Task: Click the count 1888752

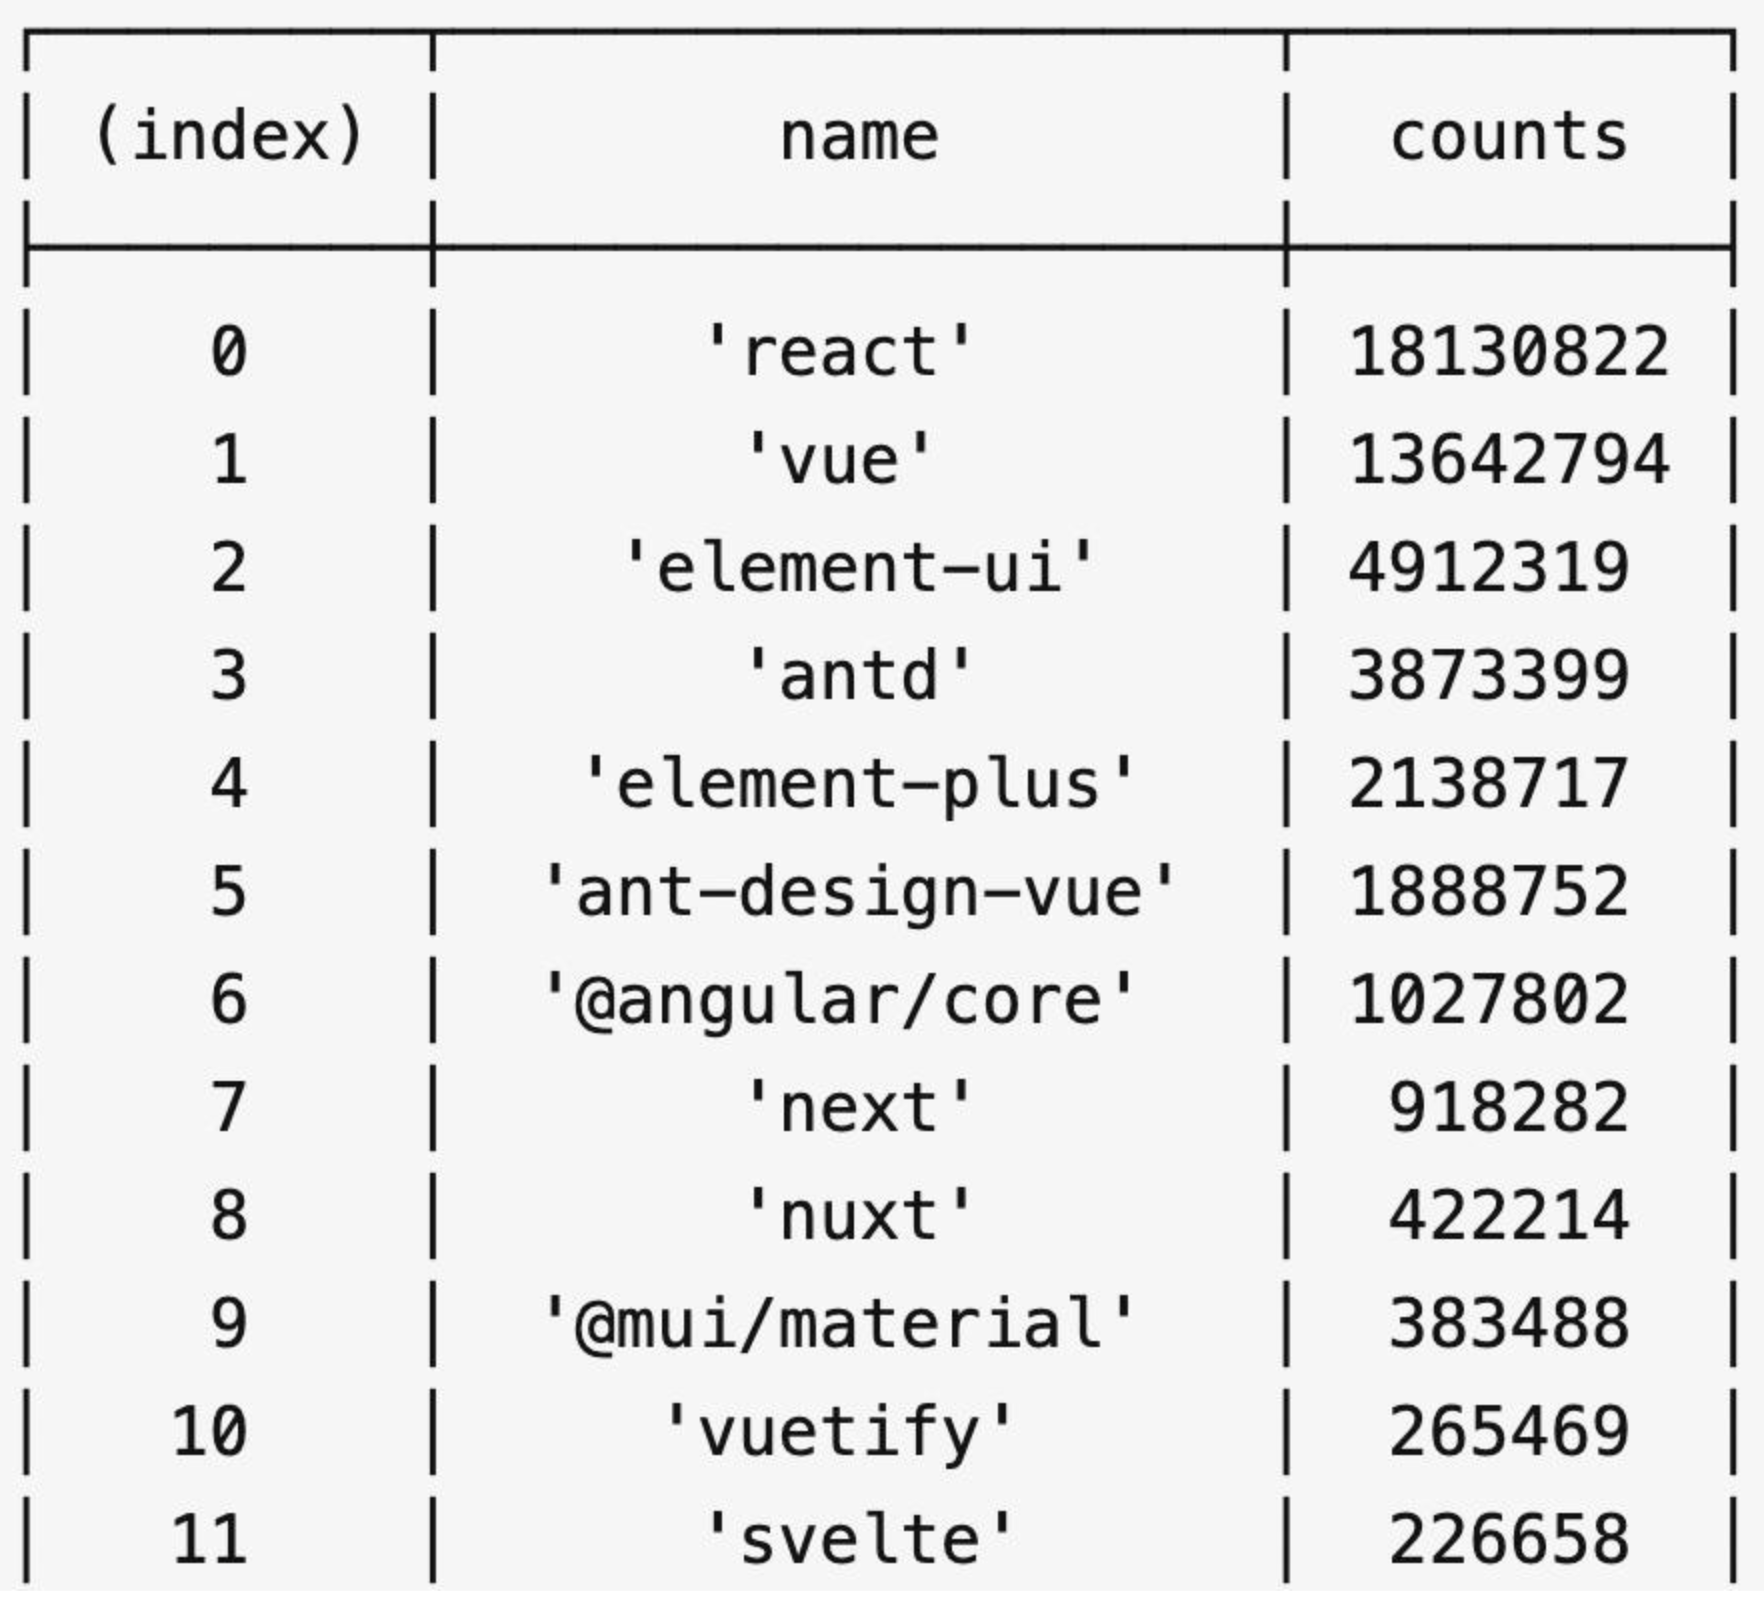Action: (1489, 892)
